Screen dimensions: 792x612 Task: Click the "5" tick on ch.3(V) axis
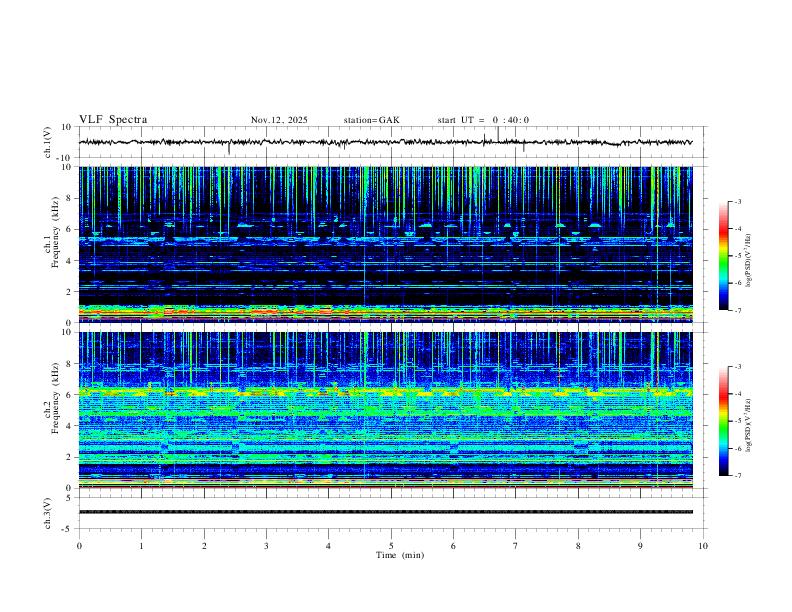(x=69, y=497)
